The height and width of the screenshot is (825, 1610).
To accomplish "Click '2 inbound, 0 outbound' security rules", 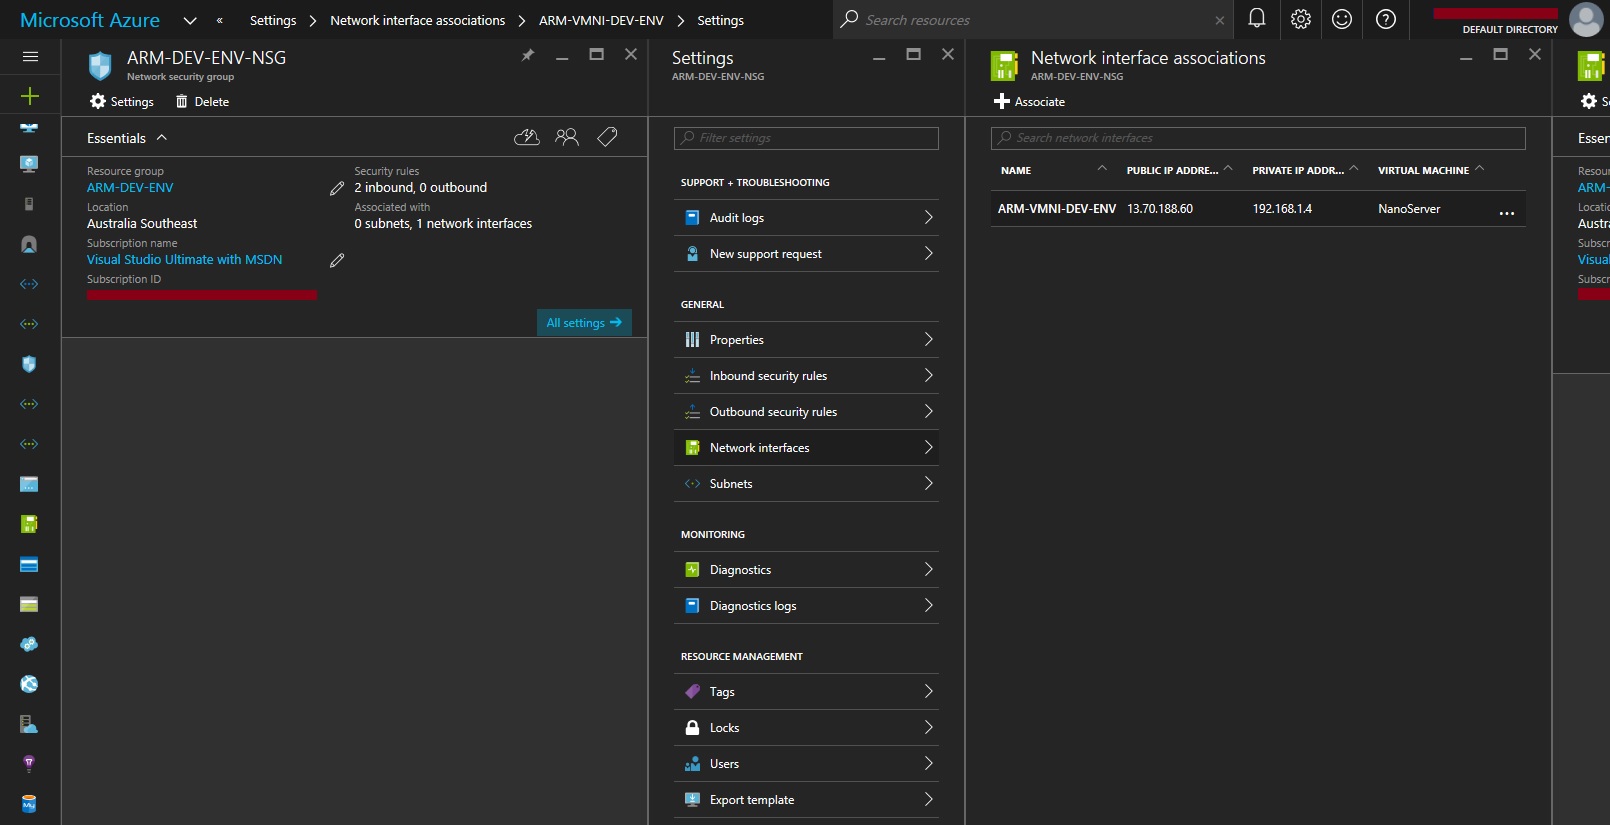I will click(421, 188).
